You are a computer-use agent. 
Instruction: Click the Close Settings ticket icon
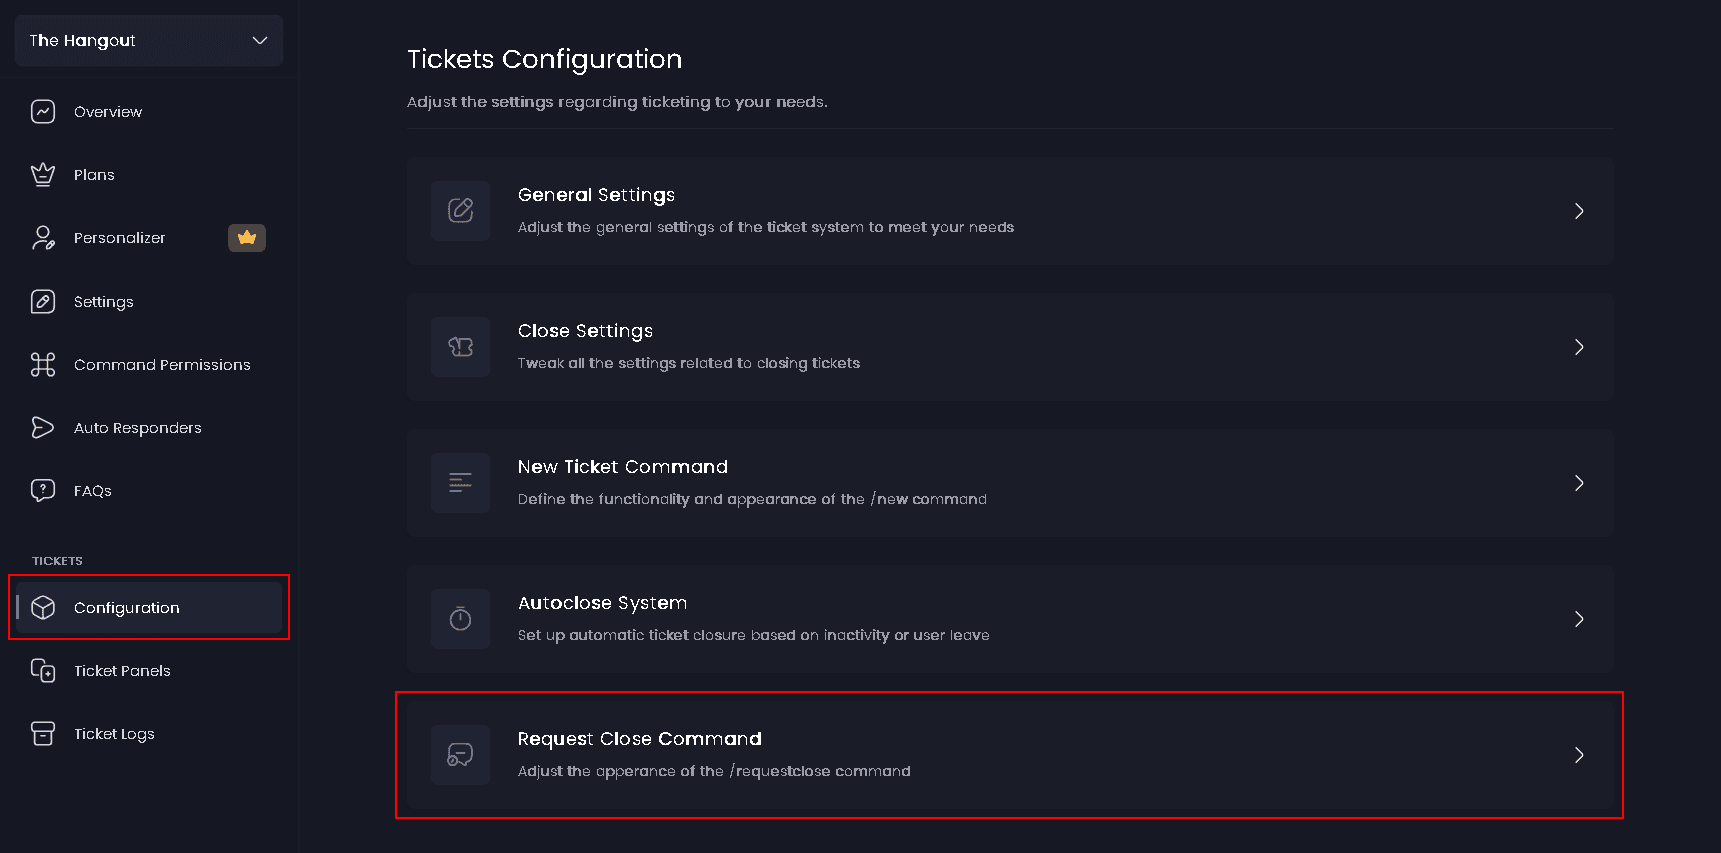460,347
